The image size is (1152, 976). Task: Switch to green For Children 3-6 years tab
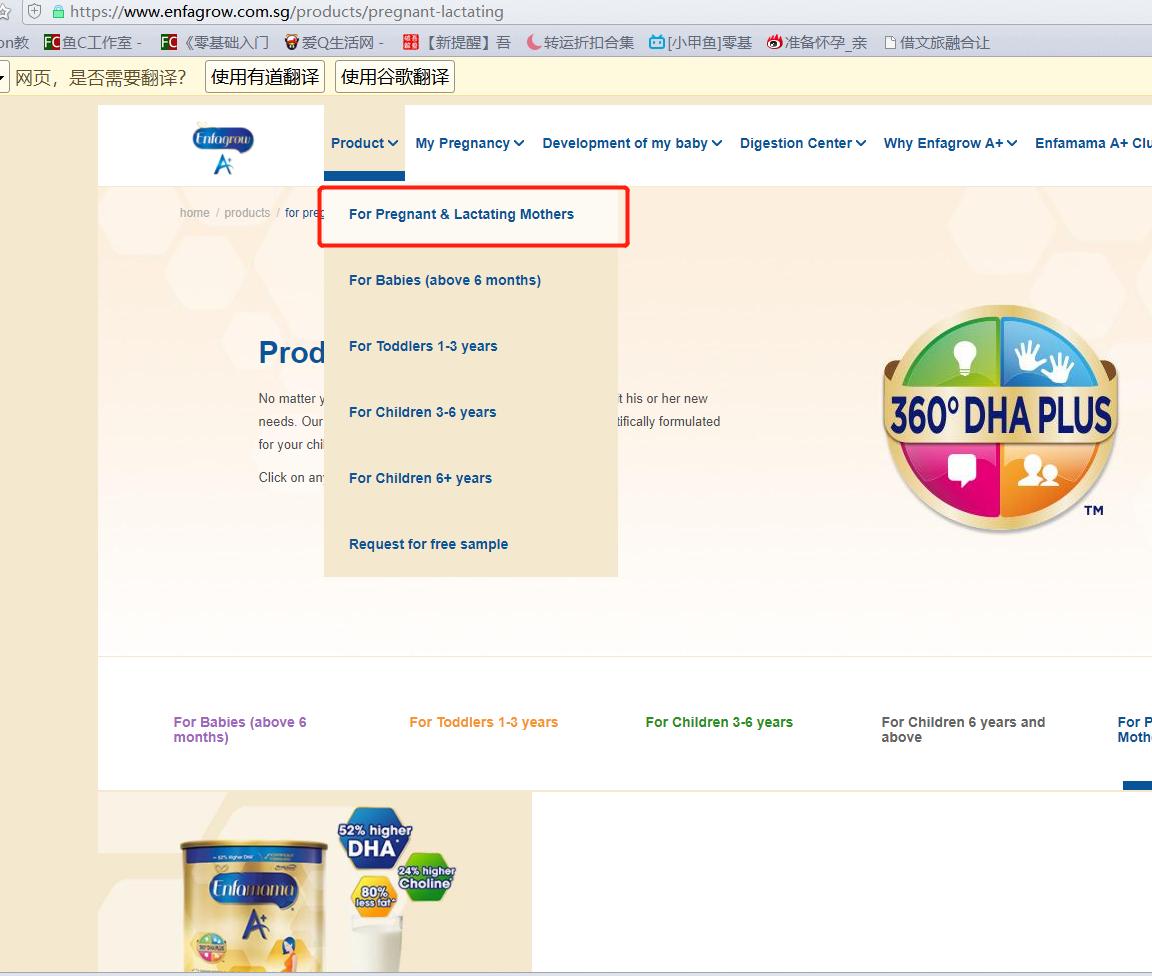coord(719,722)
